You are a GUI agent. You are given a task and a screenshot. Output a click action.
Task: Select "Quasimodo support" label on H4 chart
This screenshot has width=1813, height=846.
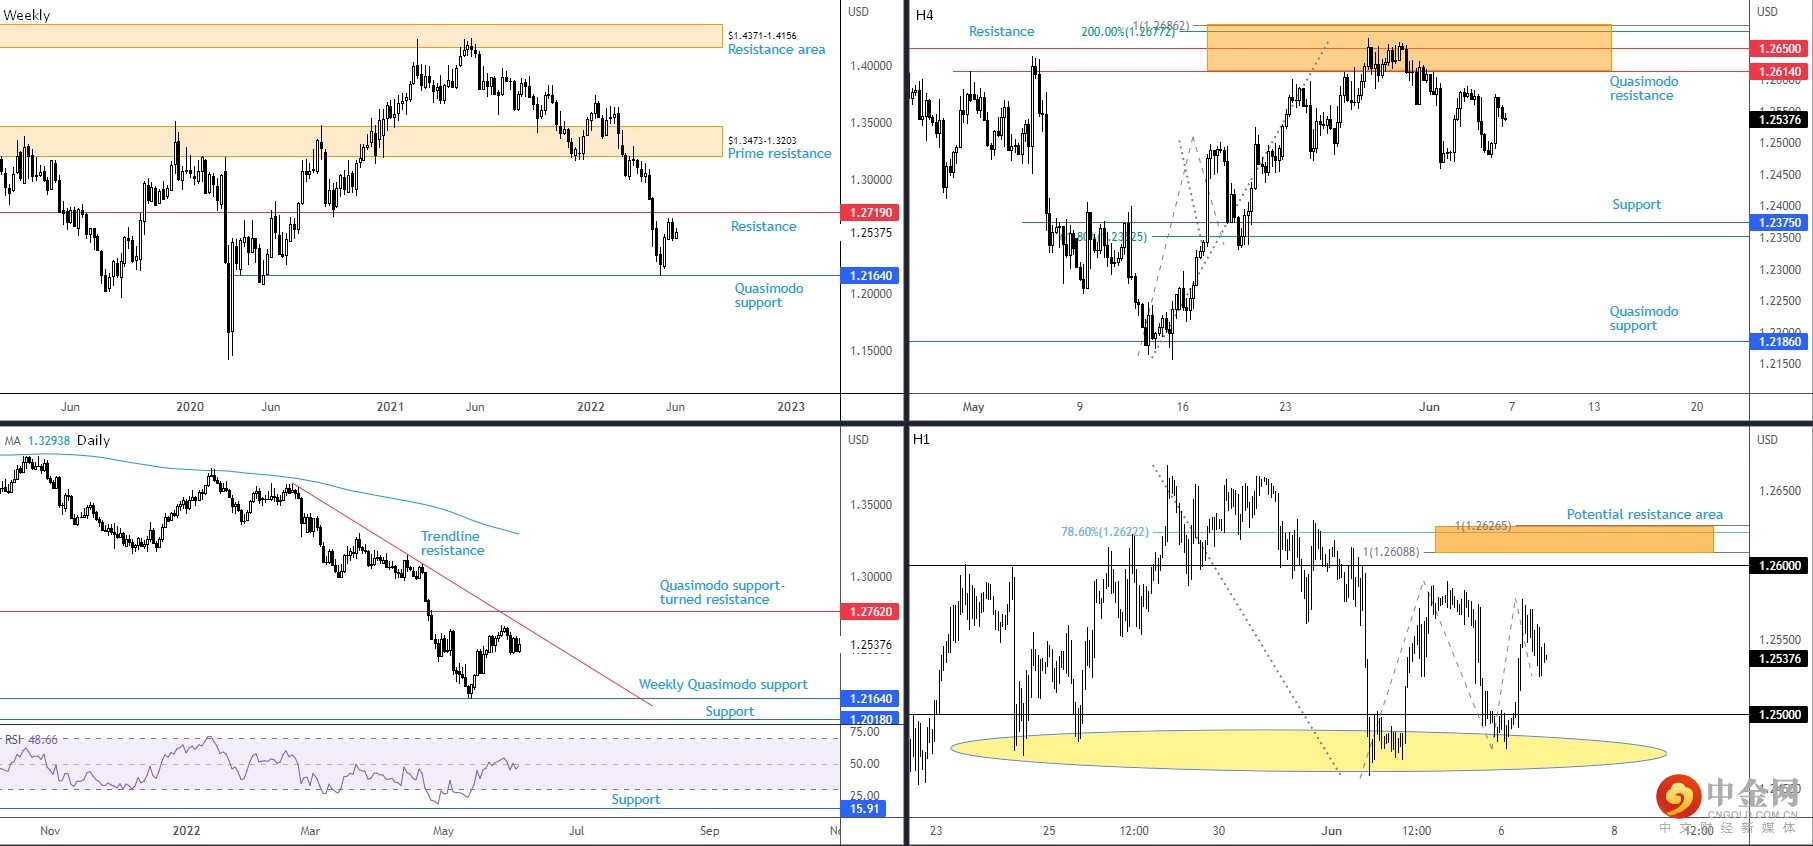click(x=1644, y=319)
